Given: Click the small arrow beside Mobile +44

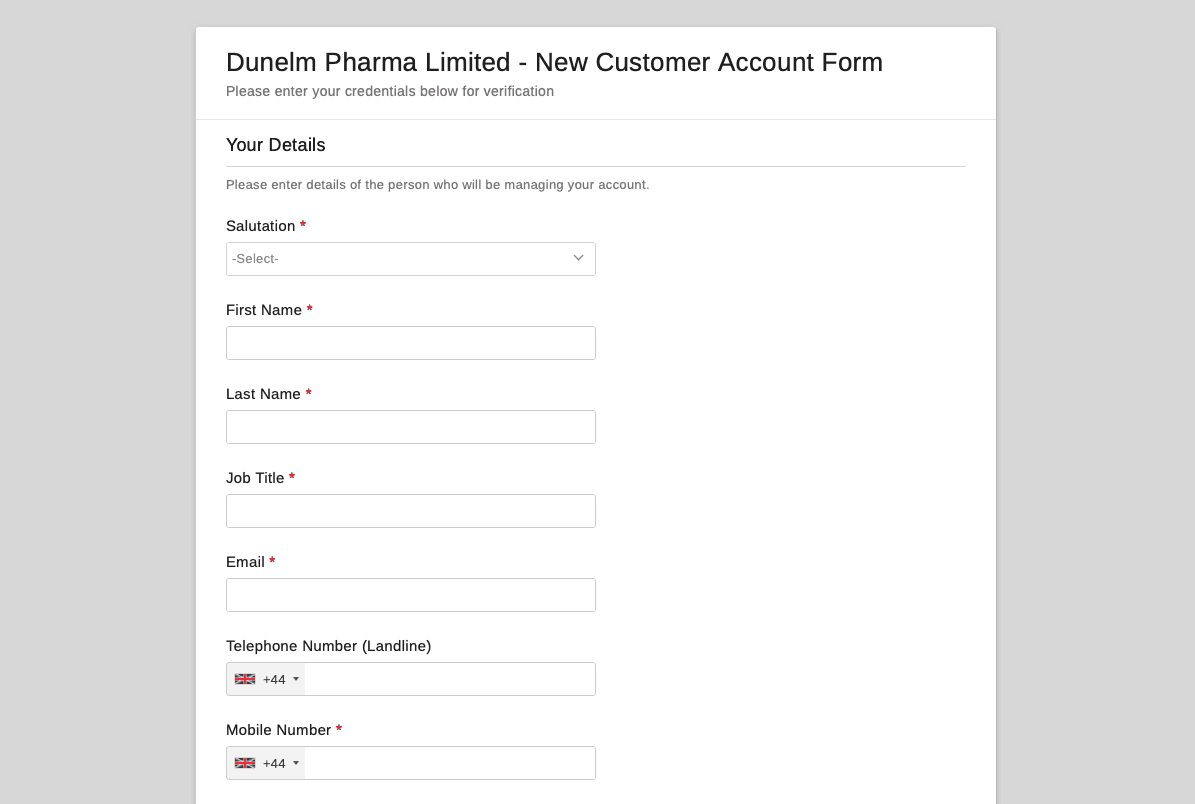Looking at the screenshot, I should pos(296,764).
